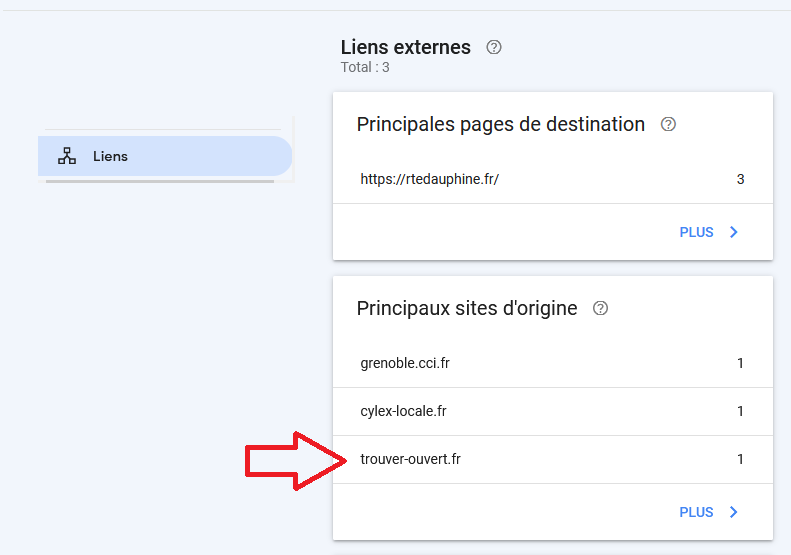Click help icon beside Liens externes heading
This screenshot has height=555, width=791.
[x=493, y=47]
